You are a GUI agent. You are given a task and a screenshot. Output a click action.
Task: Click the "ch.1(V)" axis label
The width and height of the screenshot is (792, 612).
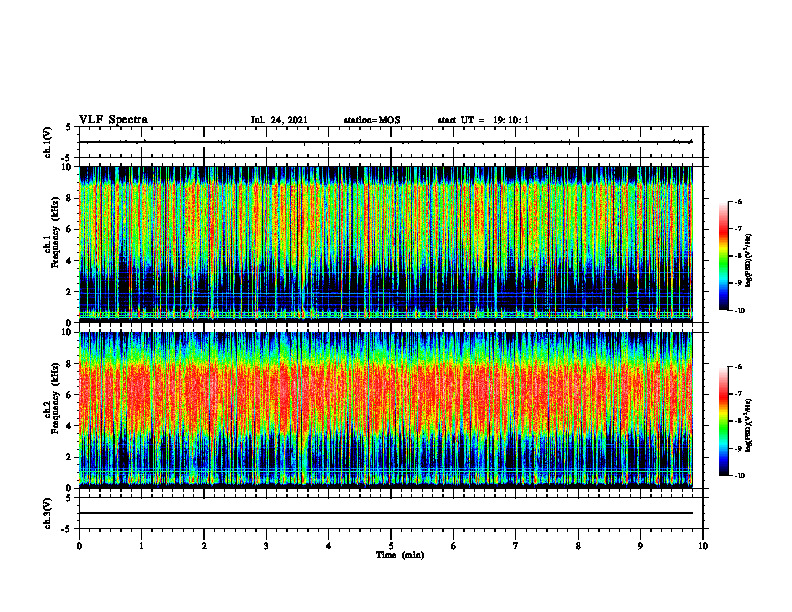(48, 142)
